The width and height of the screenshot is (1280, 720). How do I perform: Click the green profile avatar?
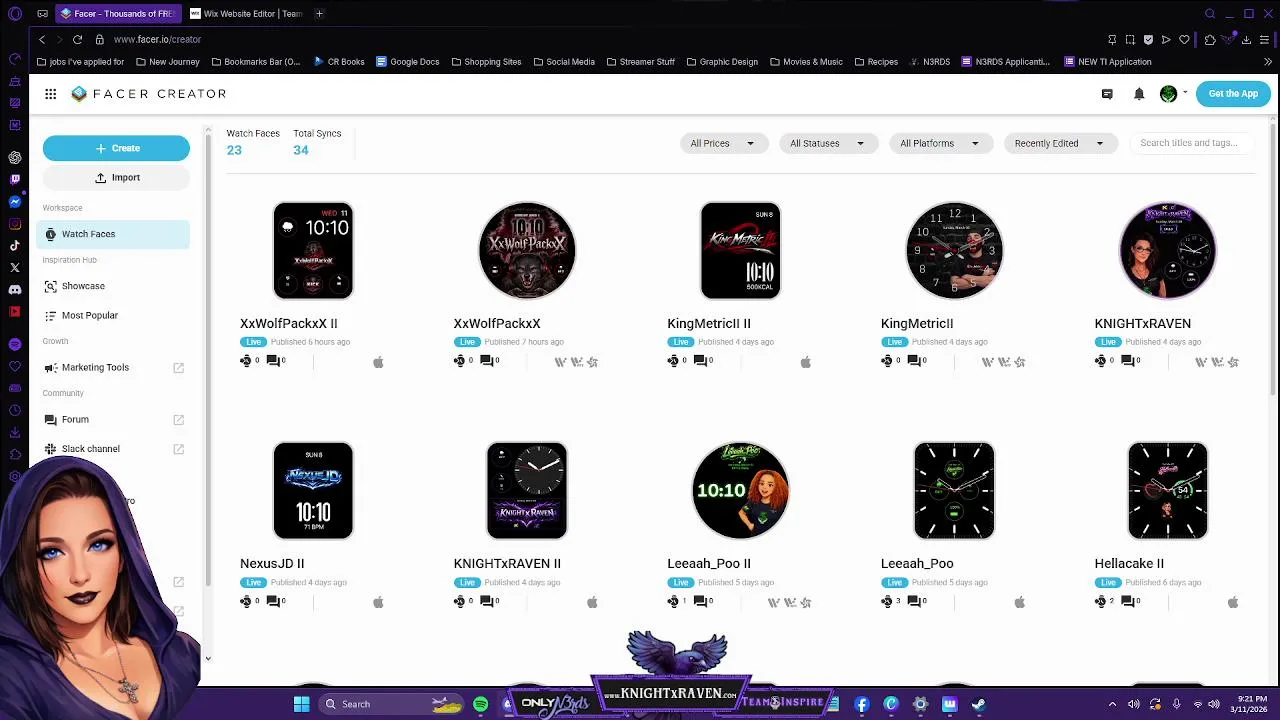click(1168, 94)
